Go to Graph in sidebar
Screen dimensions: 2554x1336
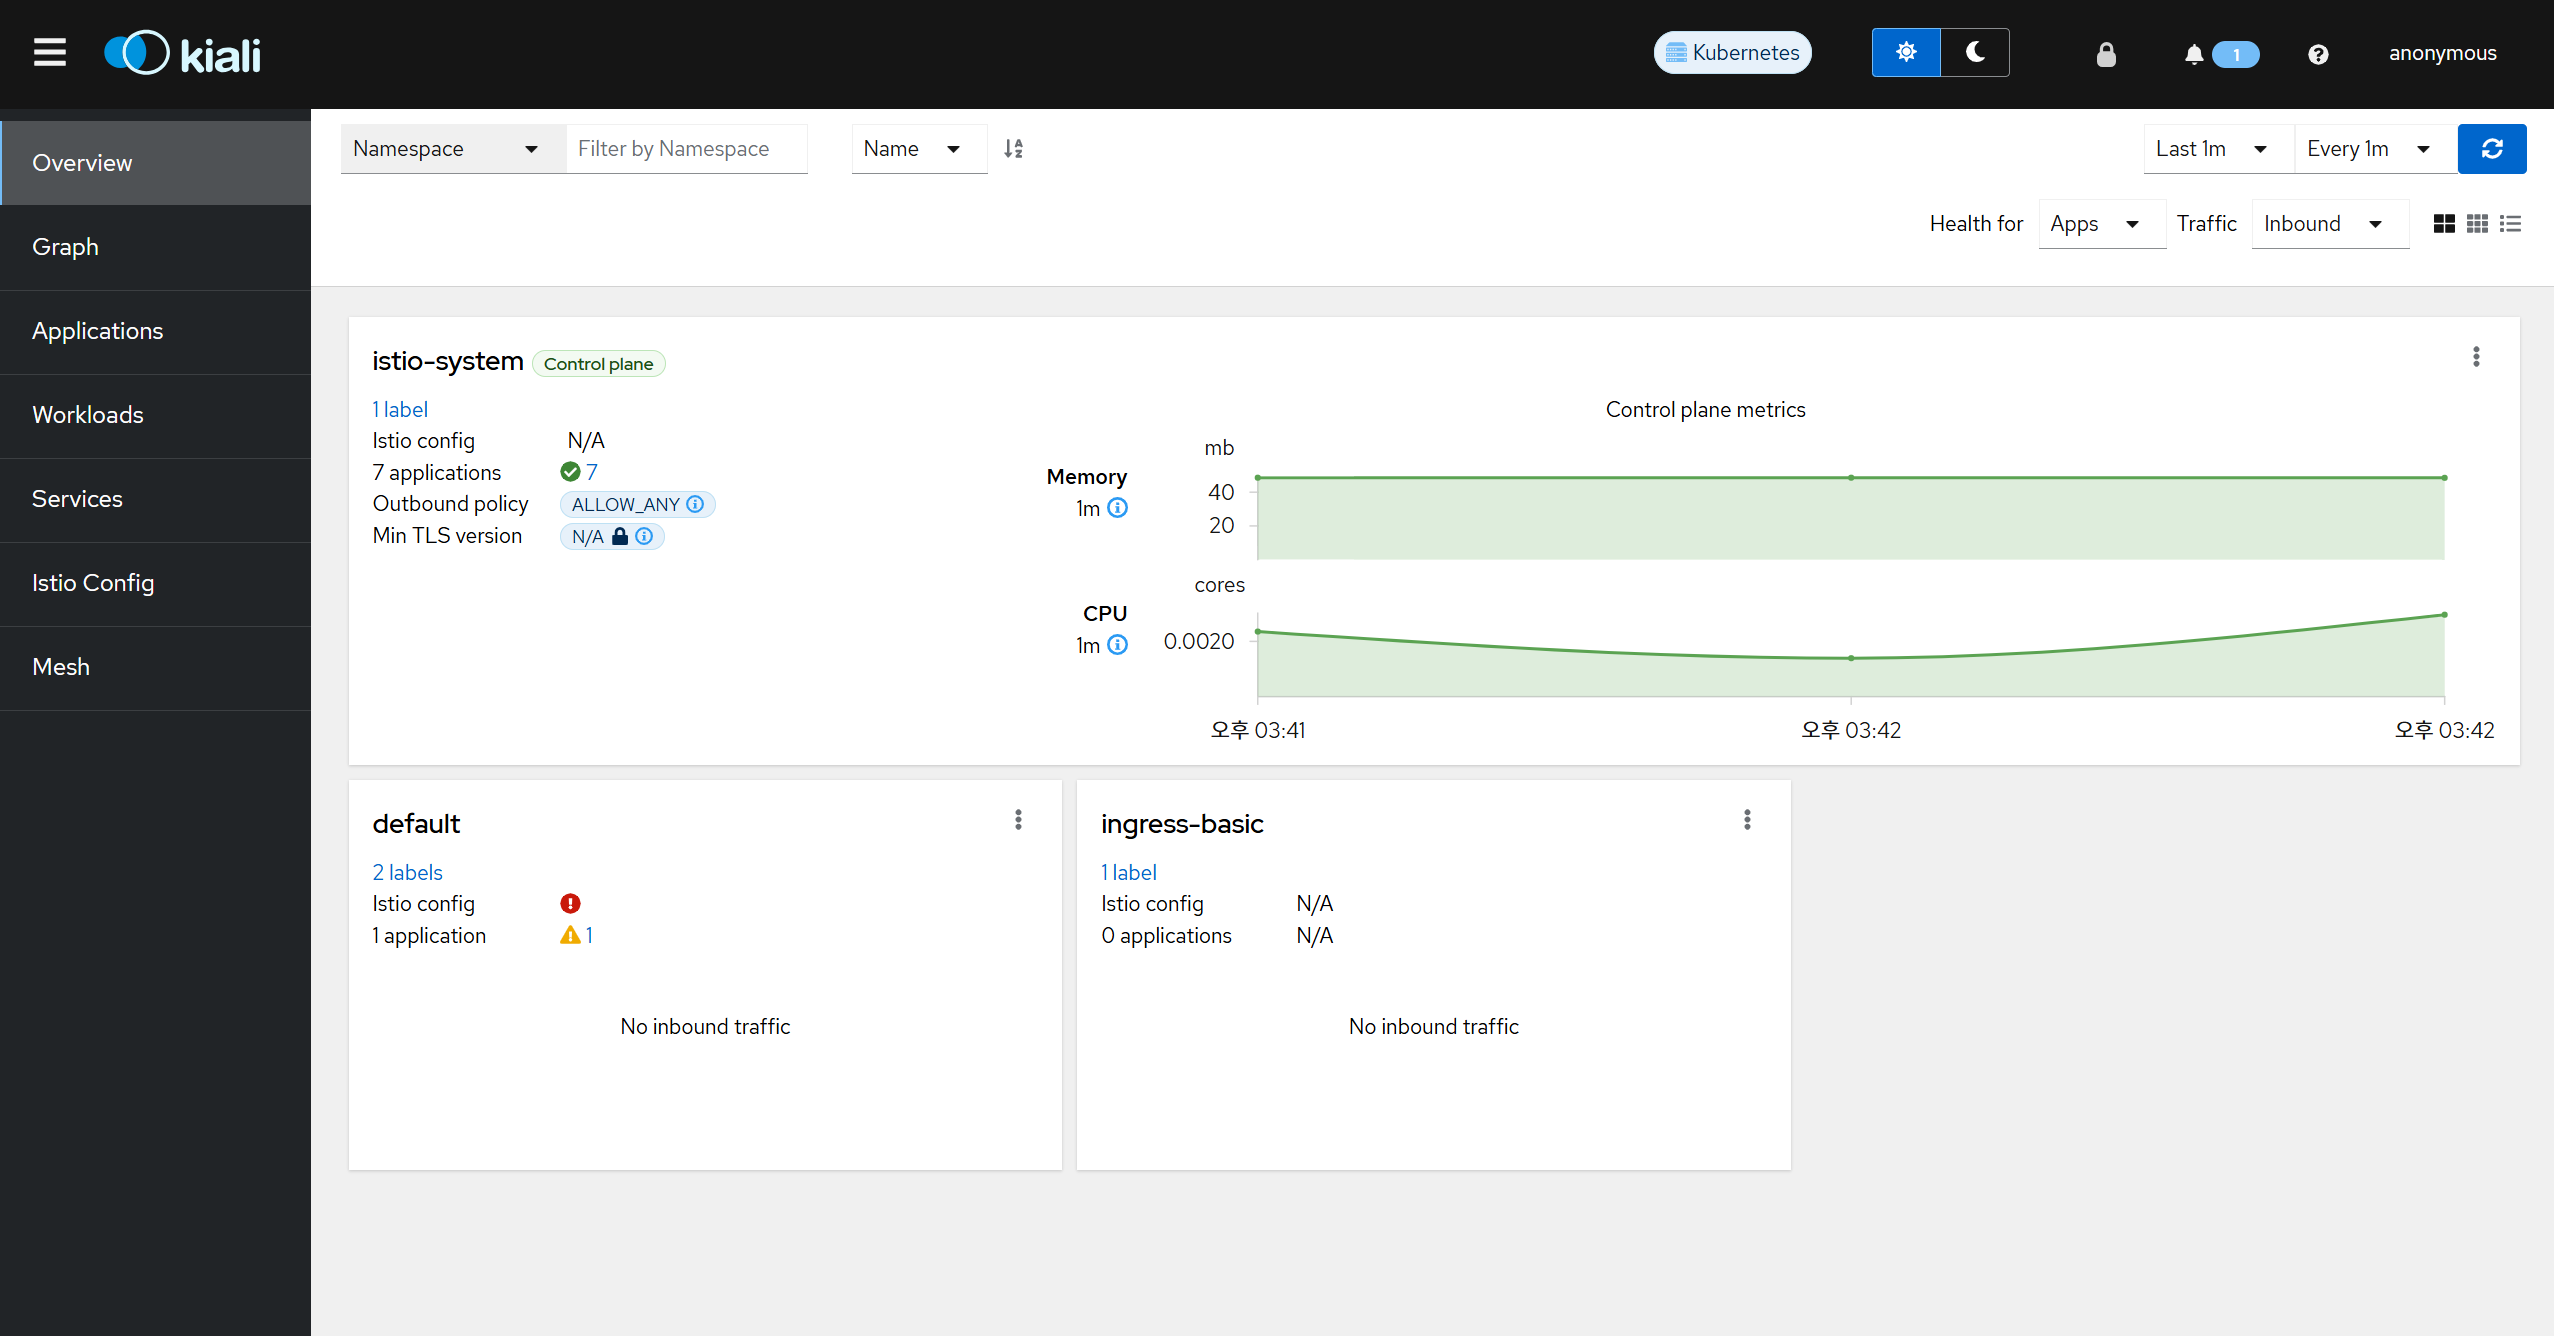click(65, 247)
